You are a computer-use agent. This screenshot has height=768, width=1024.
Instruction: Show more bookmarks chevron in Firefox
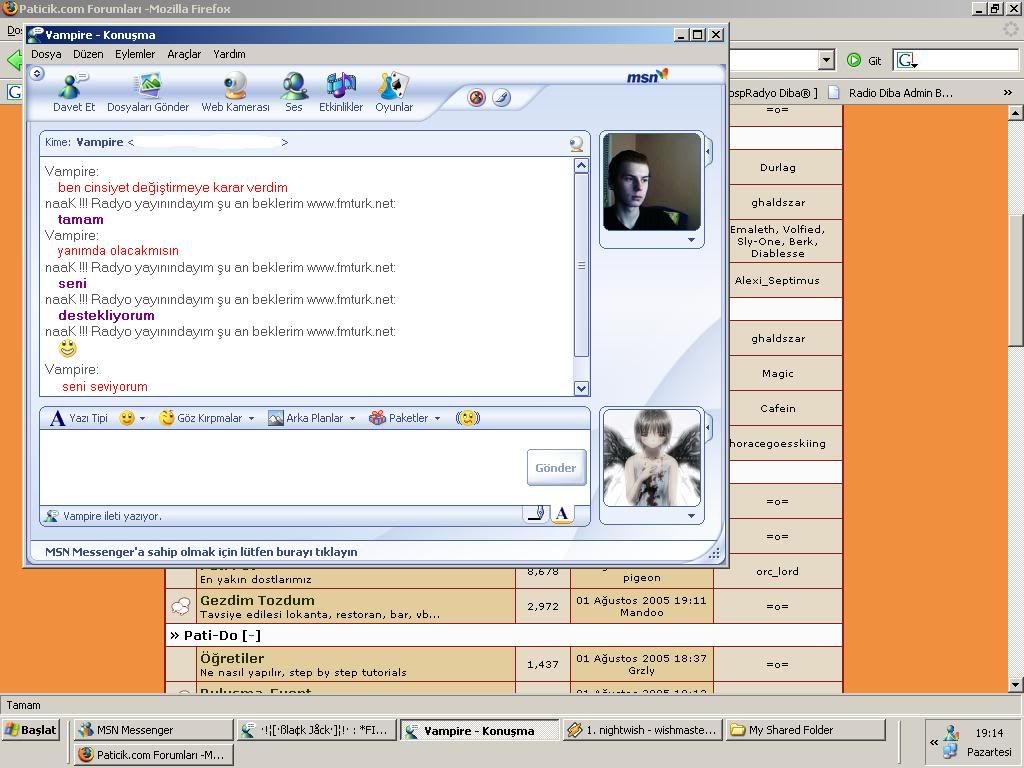pyautogui.click(x=1008, y=93)
